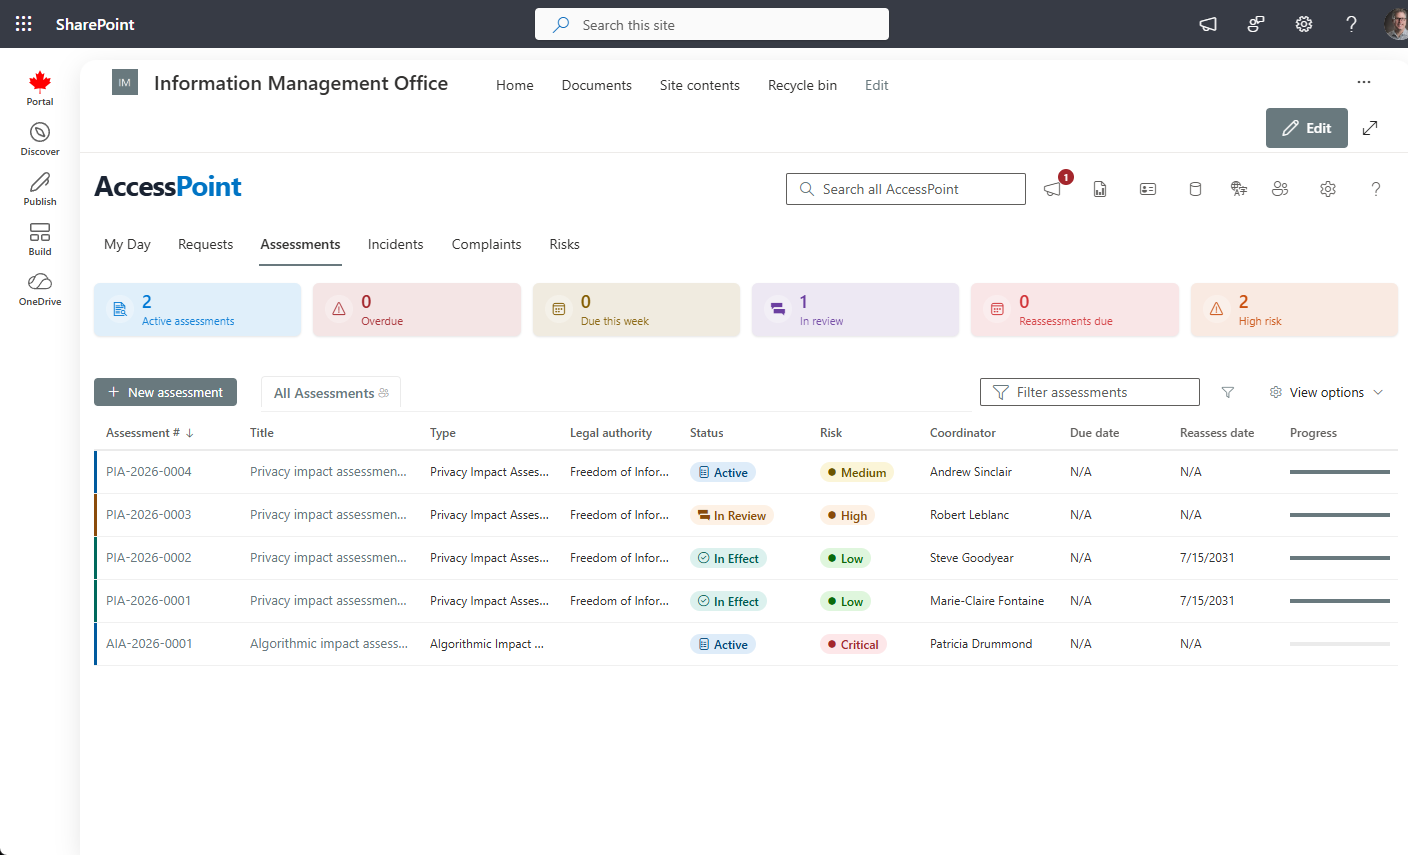Switch to the Incidents tab
This screenshot has height=855, width=1408.
tap(395, 244)
